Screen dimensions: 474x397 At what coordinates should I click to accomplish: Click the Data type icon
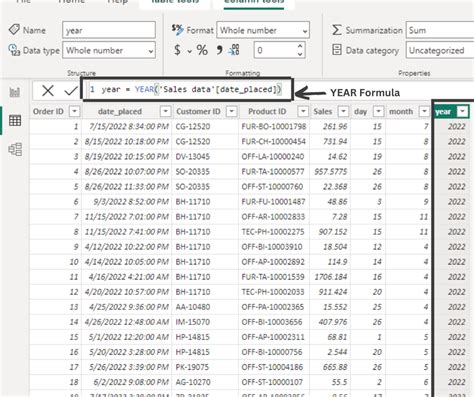pos(14,50)
